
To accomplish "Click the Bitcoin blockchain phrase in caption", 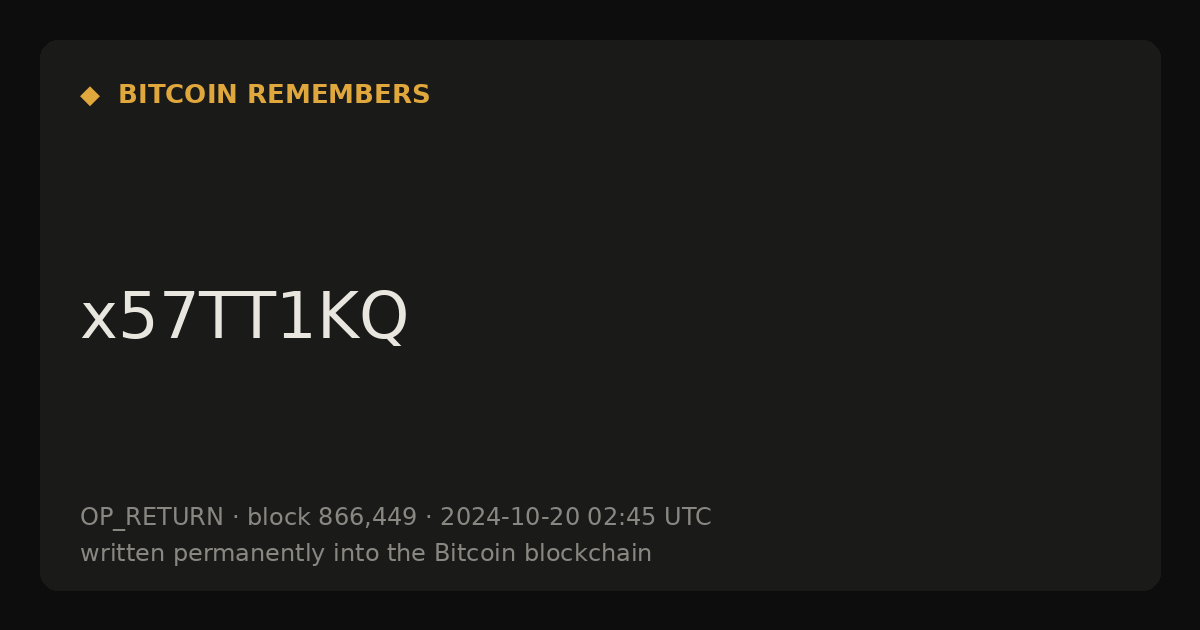I will [x=543, y=553].
